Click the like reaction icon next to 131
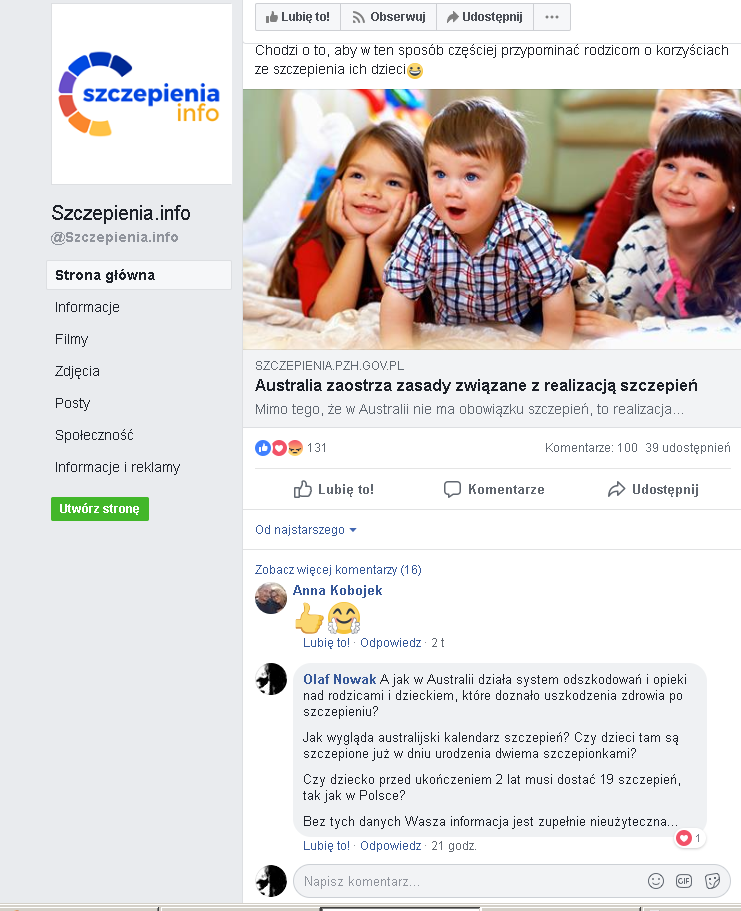Screen dimensions: 741x911 pos(263,447)
